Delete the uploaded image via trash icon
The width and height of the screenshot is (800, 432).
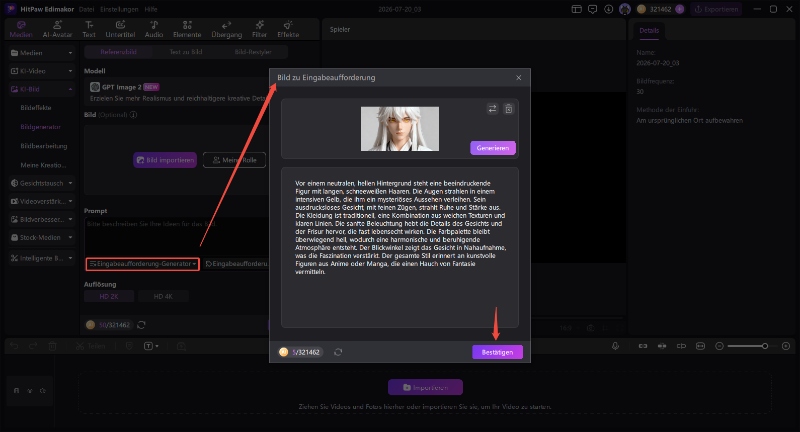coord(509,109)
